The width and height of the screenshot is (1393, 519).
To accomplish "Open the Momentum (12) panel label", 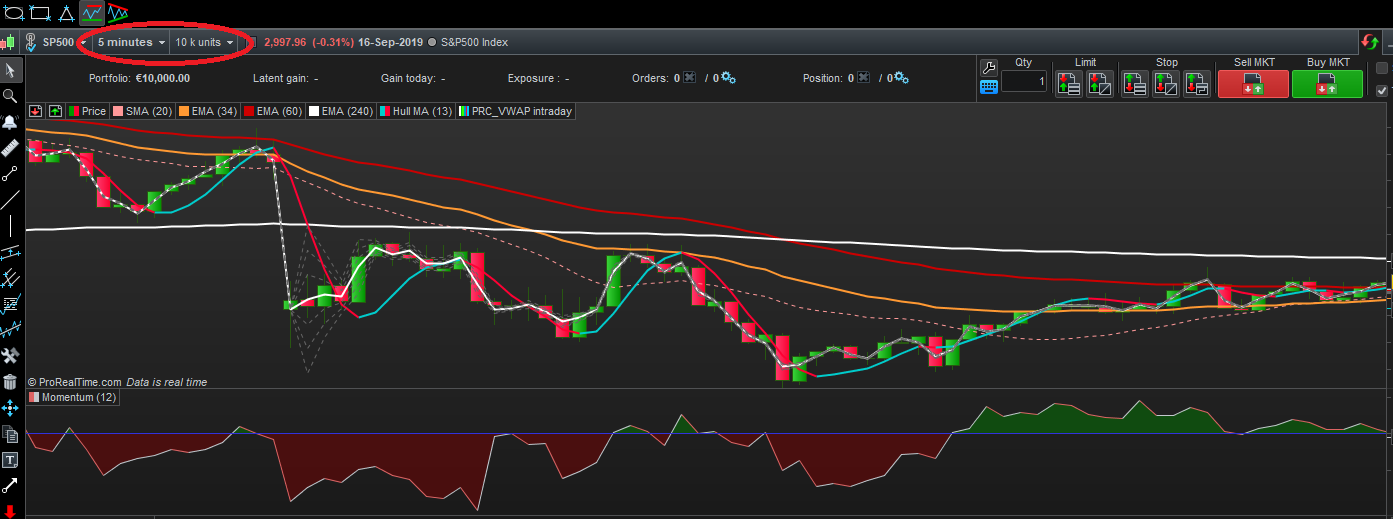I will point(73,397).
